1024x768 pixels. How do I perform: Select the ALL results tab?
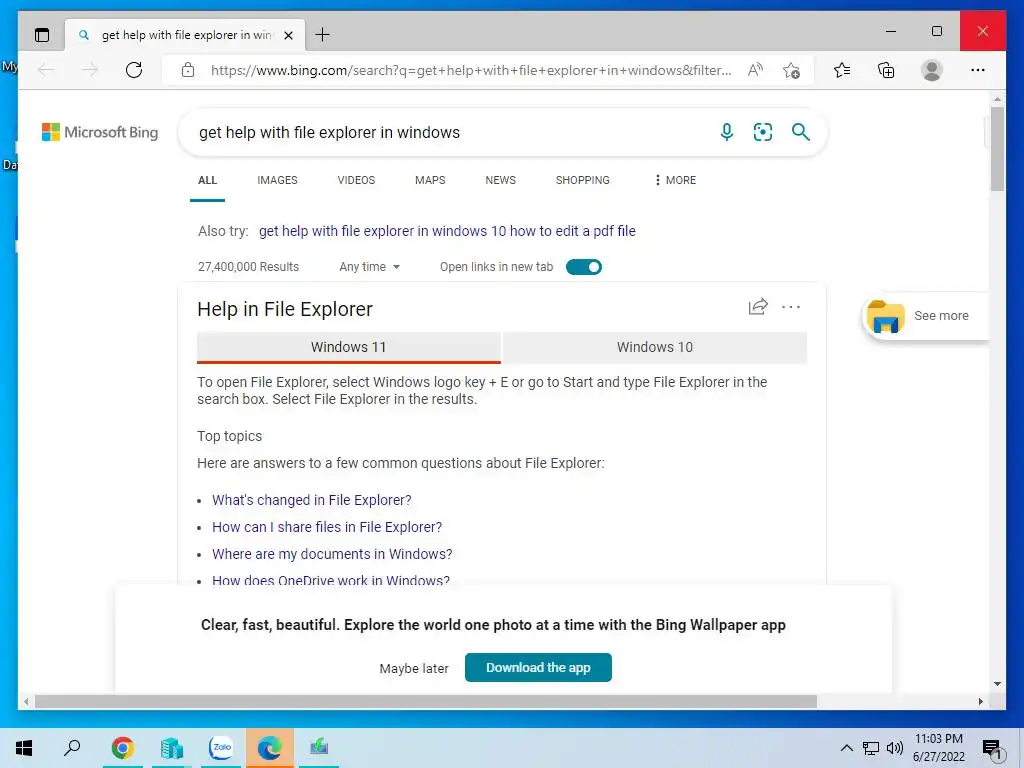[x=208, y=180]
